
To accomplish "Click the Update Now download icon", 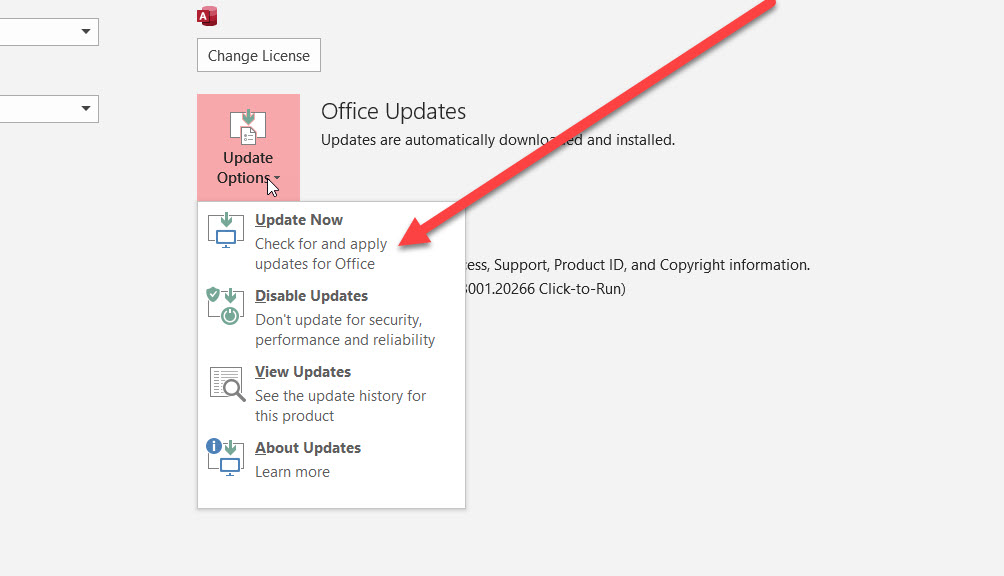I will [x=225, y=230].
